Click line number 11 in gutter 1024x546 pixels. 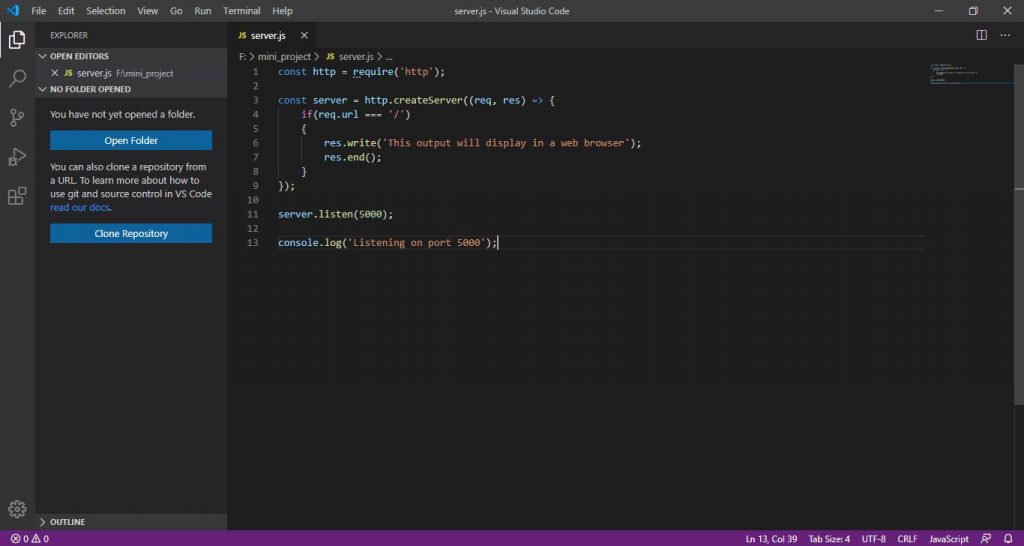pyautogui.click(x=253, y=214)
